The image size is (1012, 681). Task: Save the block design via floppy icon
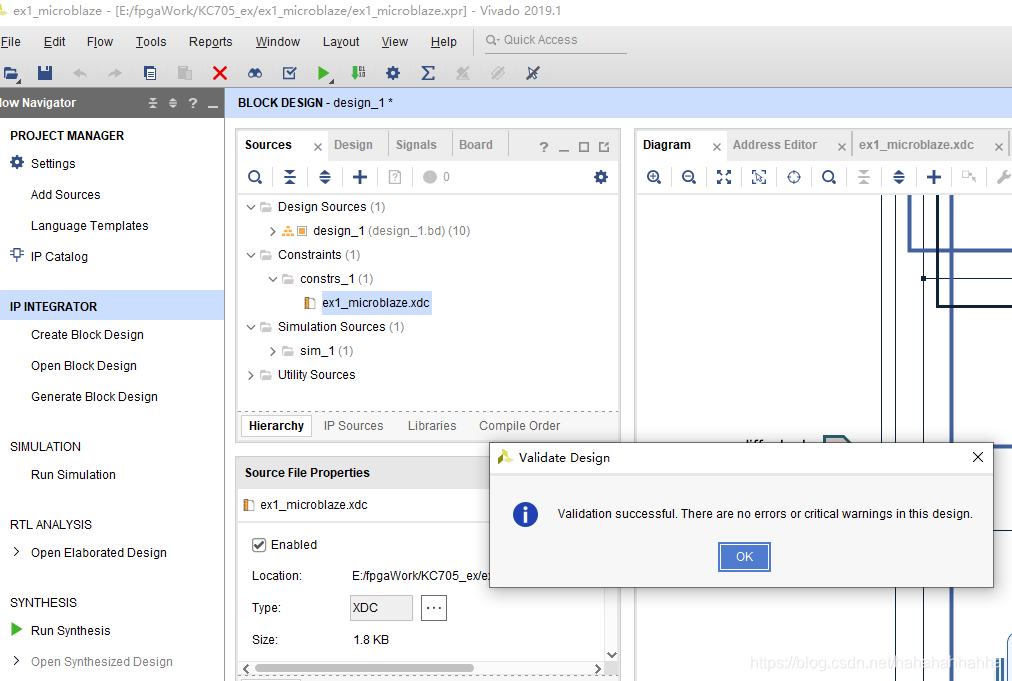point(45,73)
